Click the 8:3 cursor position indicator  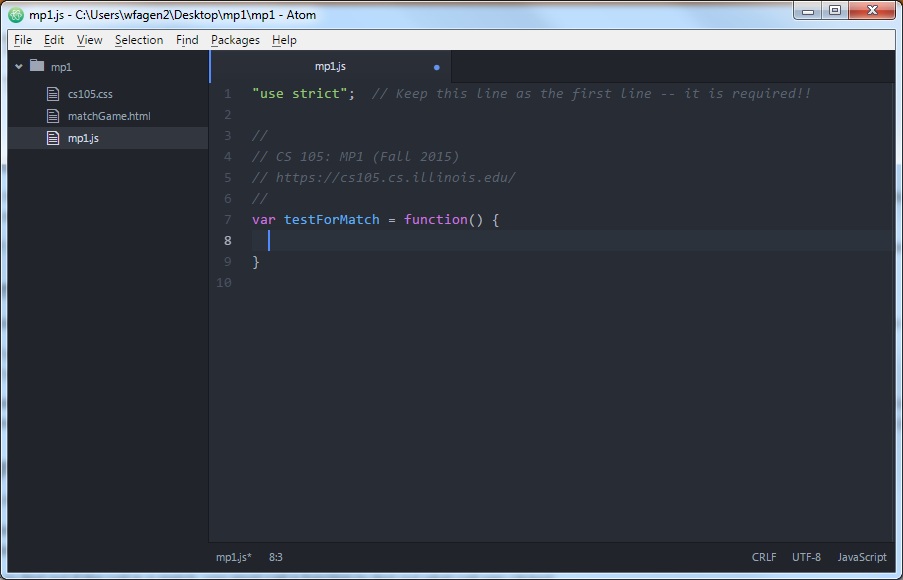pyautogui.click(x=276, y=557)
